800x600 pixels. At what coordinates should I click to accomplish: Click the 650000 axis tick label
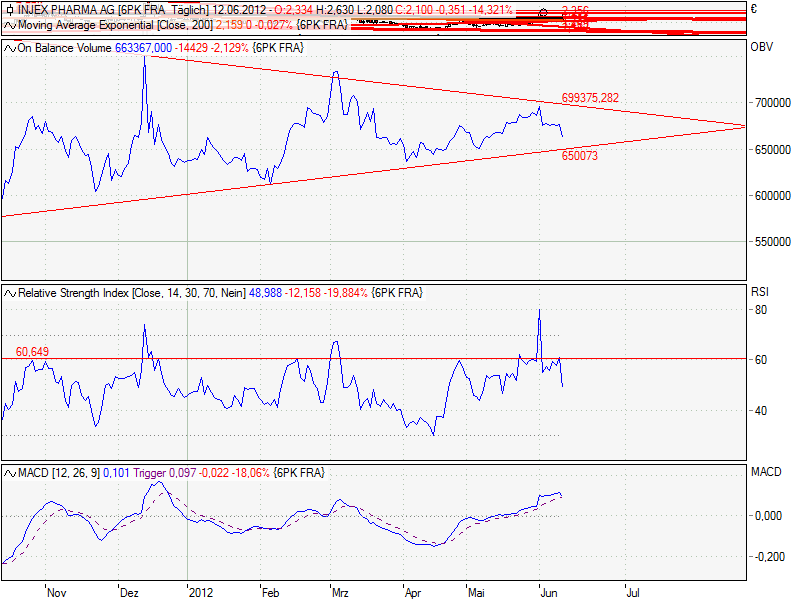pyautogui.click(x=773, y=150)
